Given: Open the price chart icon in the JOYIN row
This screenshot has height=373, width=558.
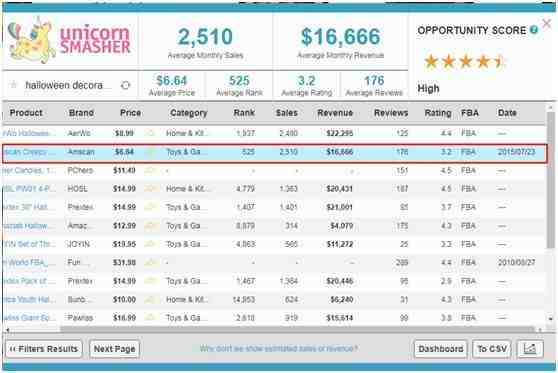Looking at the screenshot, I should [x=151, y=244].
